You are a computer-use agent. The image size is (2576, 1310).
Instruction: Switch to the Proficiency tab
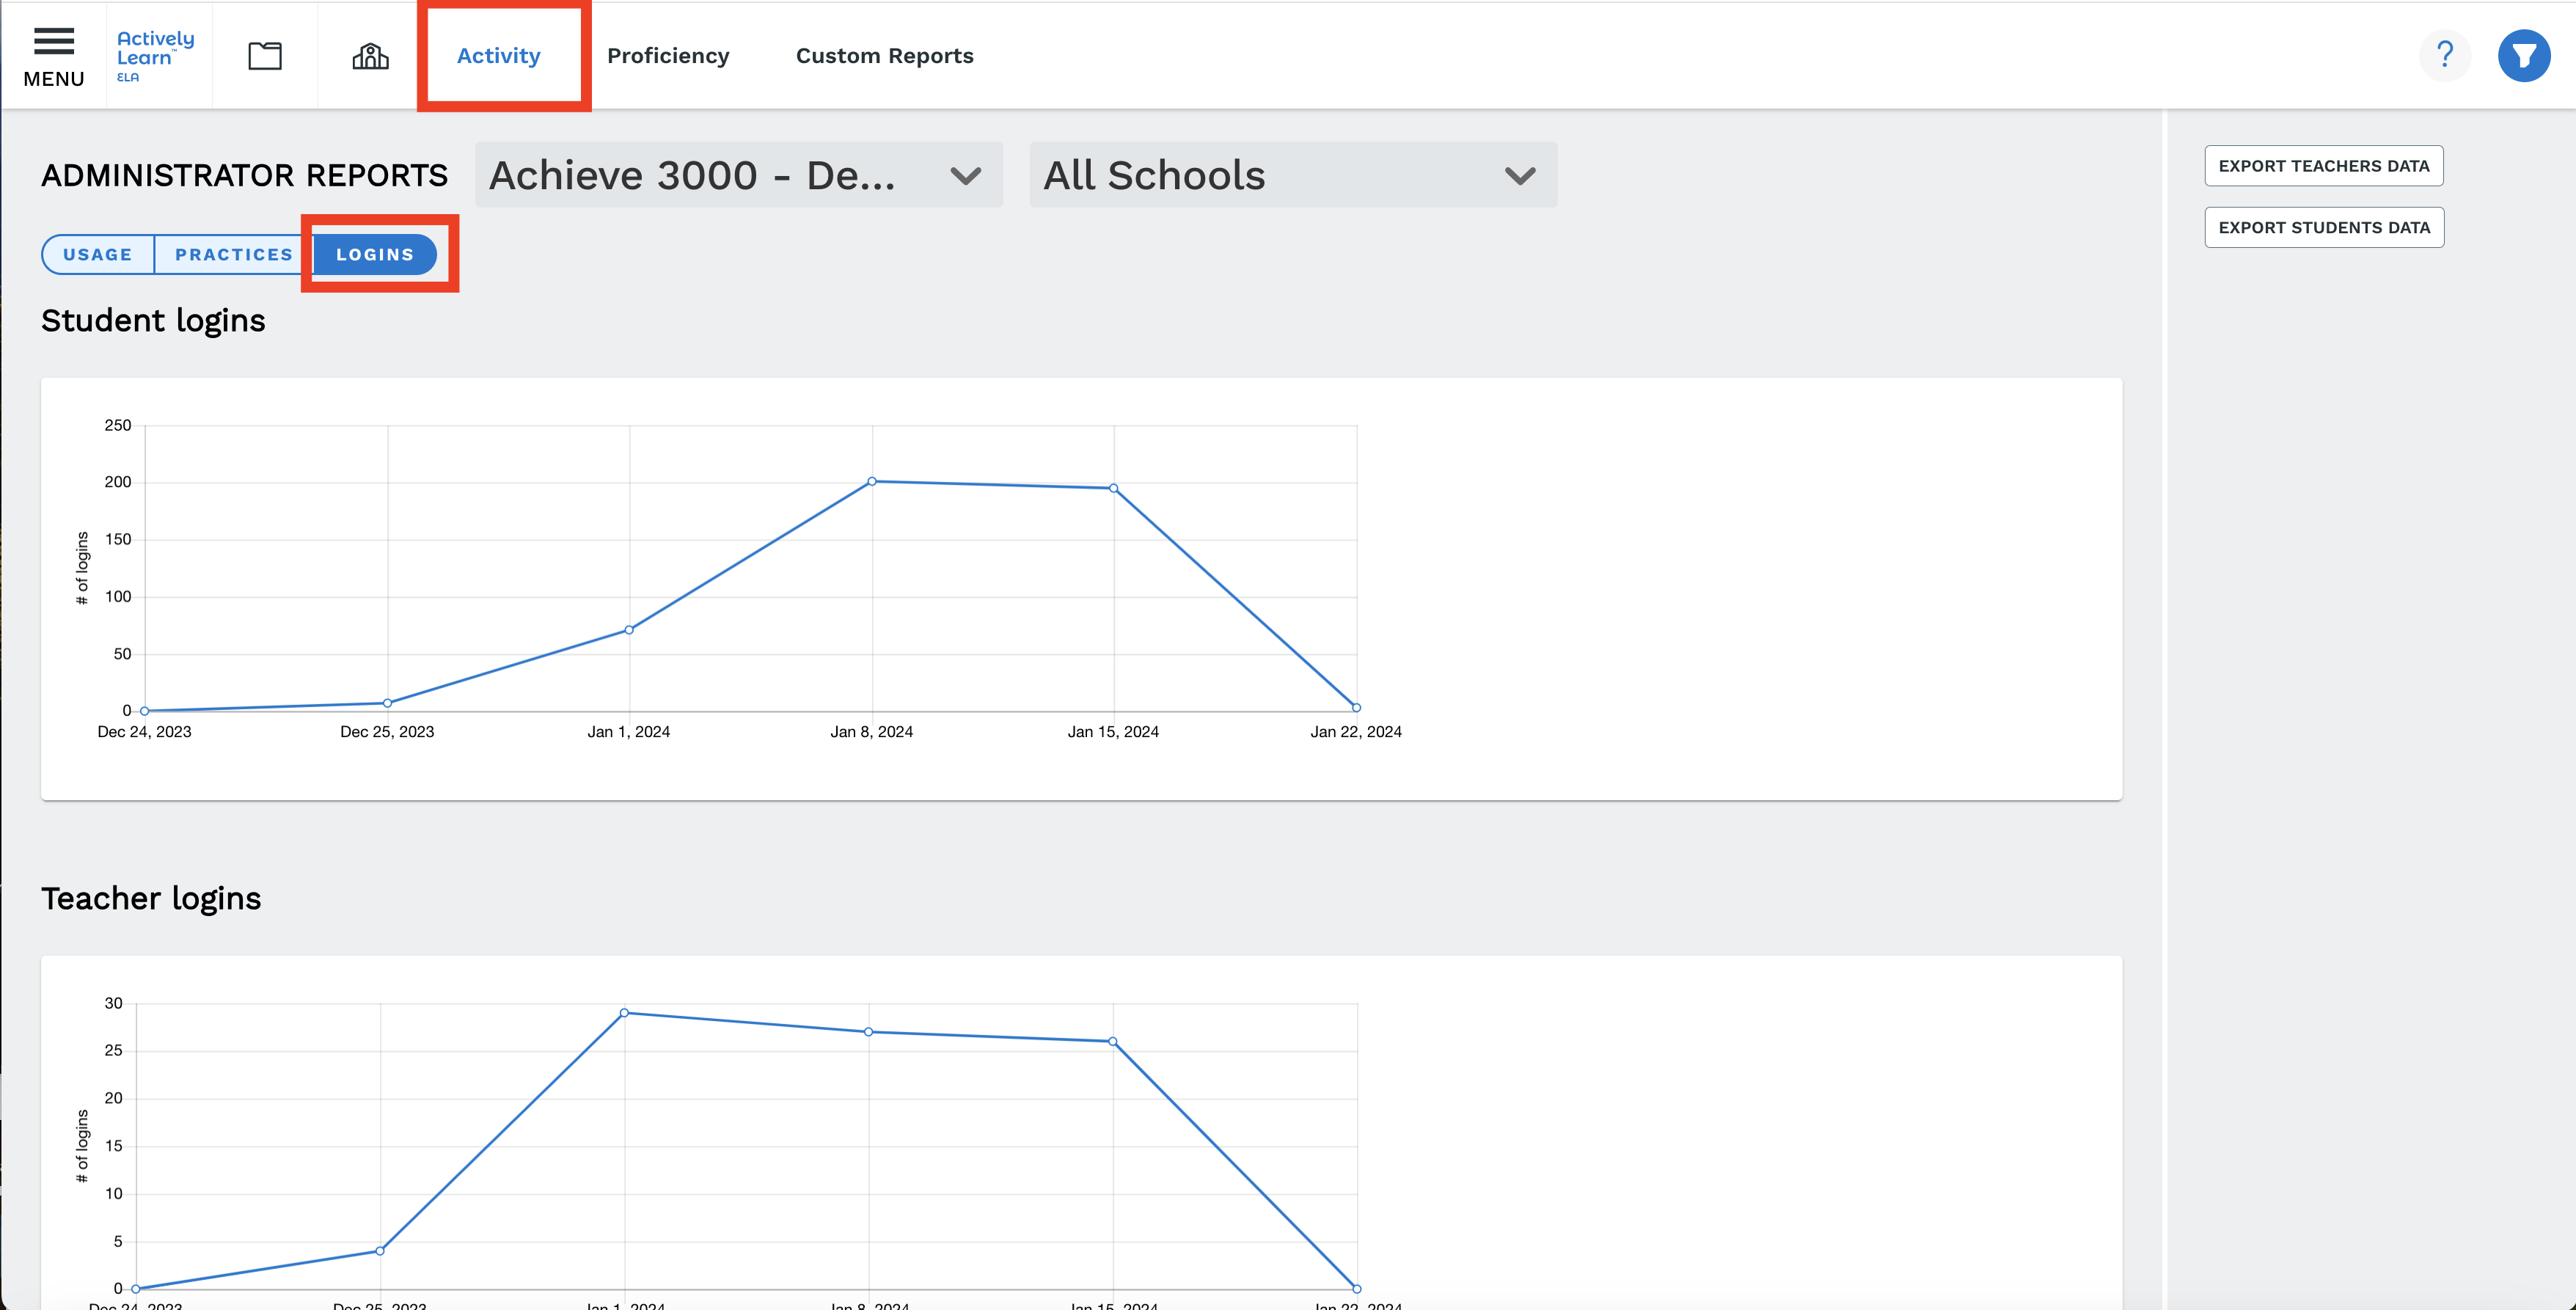point(668,56)
